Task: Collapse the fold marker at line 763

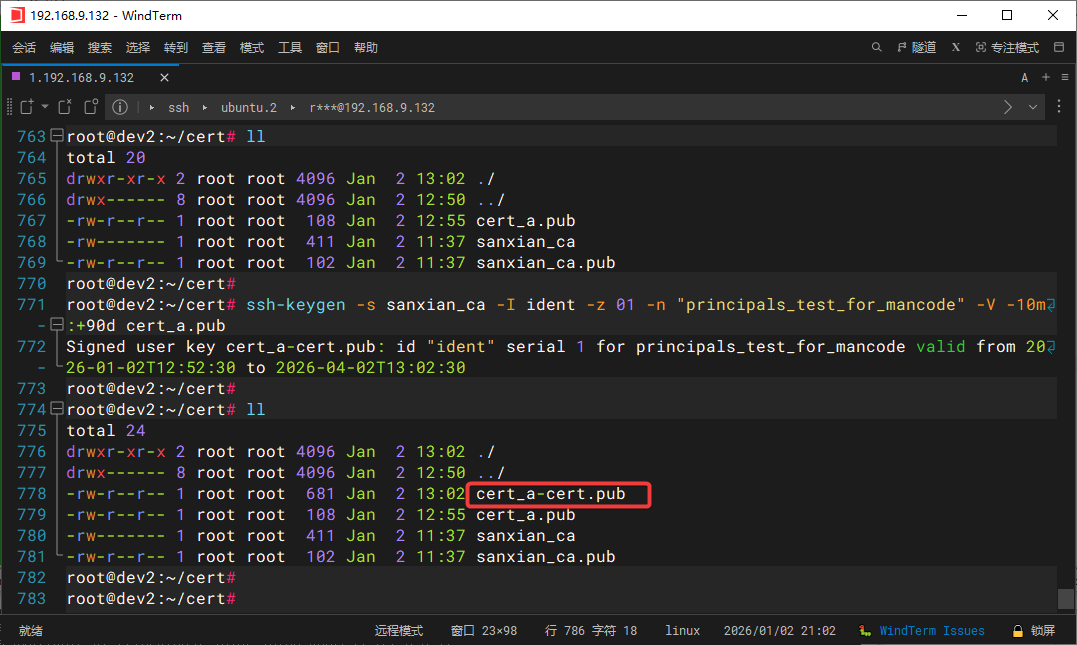Action: [x=56, y=136]
